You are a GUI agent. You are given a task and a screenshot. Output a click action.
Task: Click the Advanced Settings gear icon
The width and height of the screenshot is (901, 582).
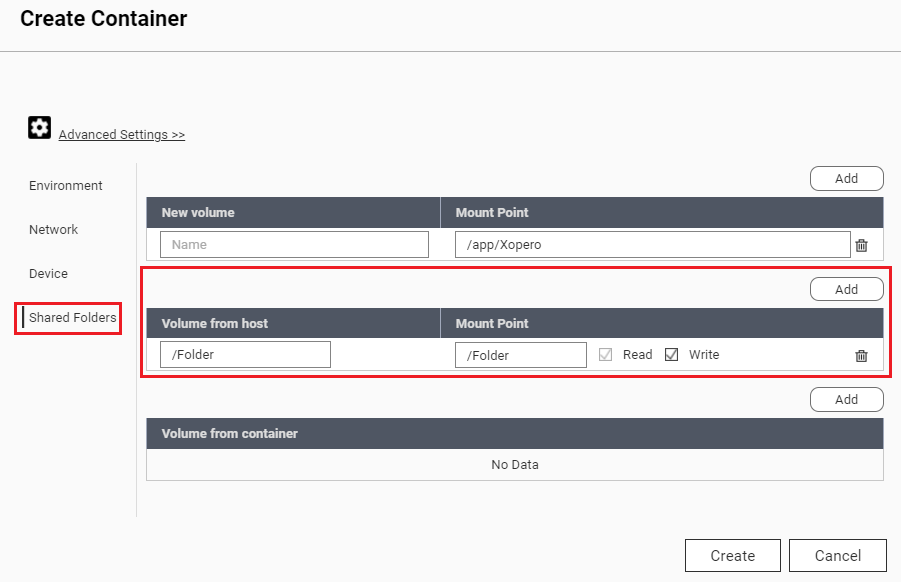coord(39,127)
